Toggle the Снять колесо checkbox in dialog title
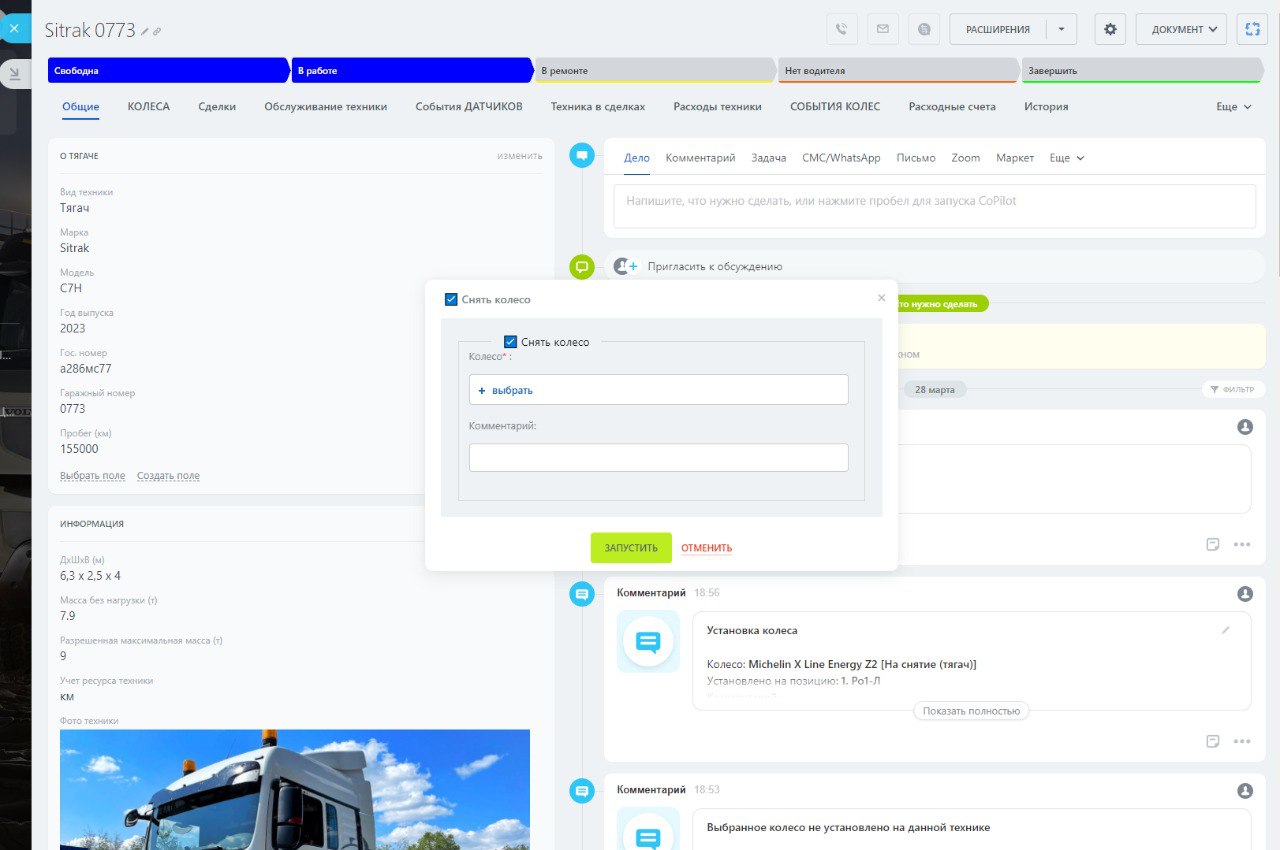Image resolution: width=1280 pixels, height=850 pixels. coord(451,299)
